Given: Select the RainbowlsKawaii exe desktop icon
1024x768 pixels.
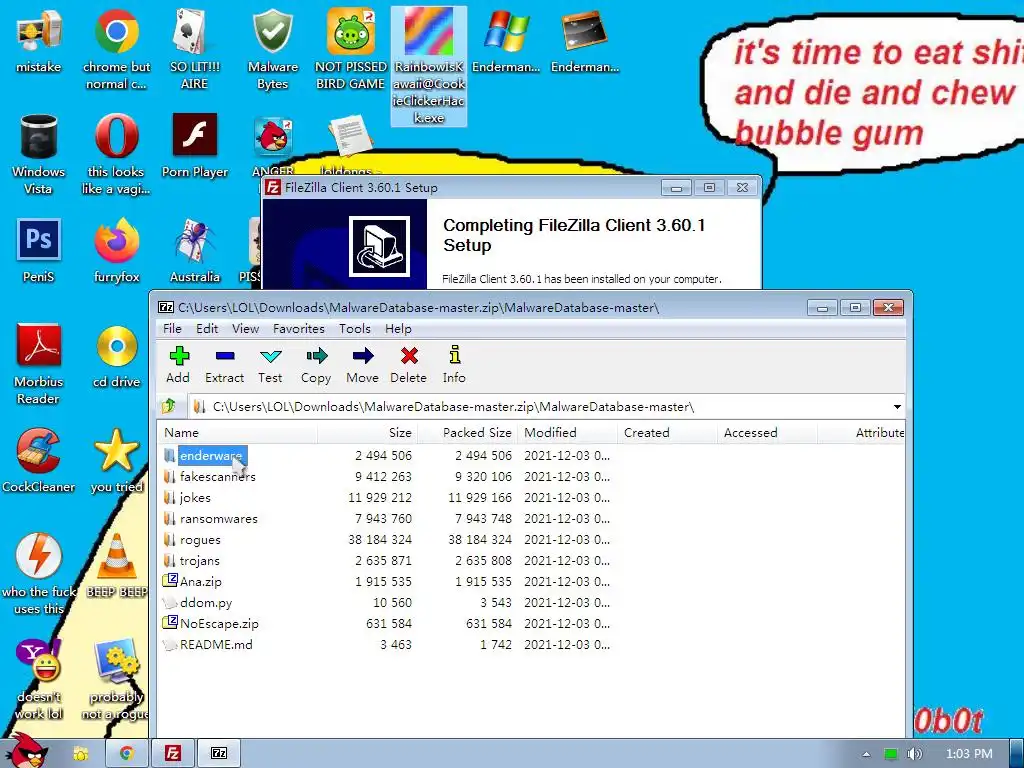Looking at the screenshot, I should [x=429, y=65].
